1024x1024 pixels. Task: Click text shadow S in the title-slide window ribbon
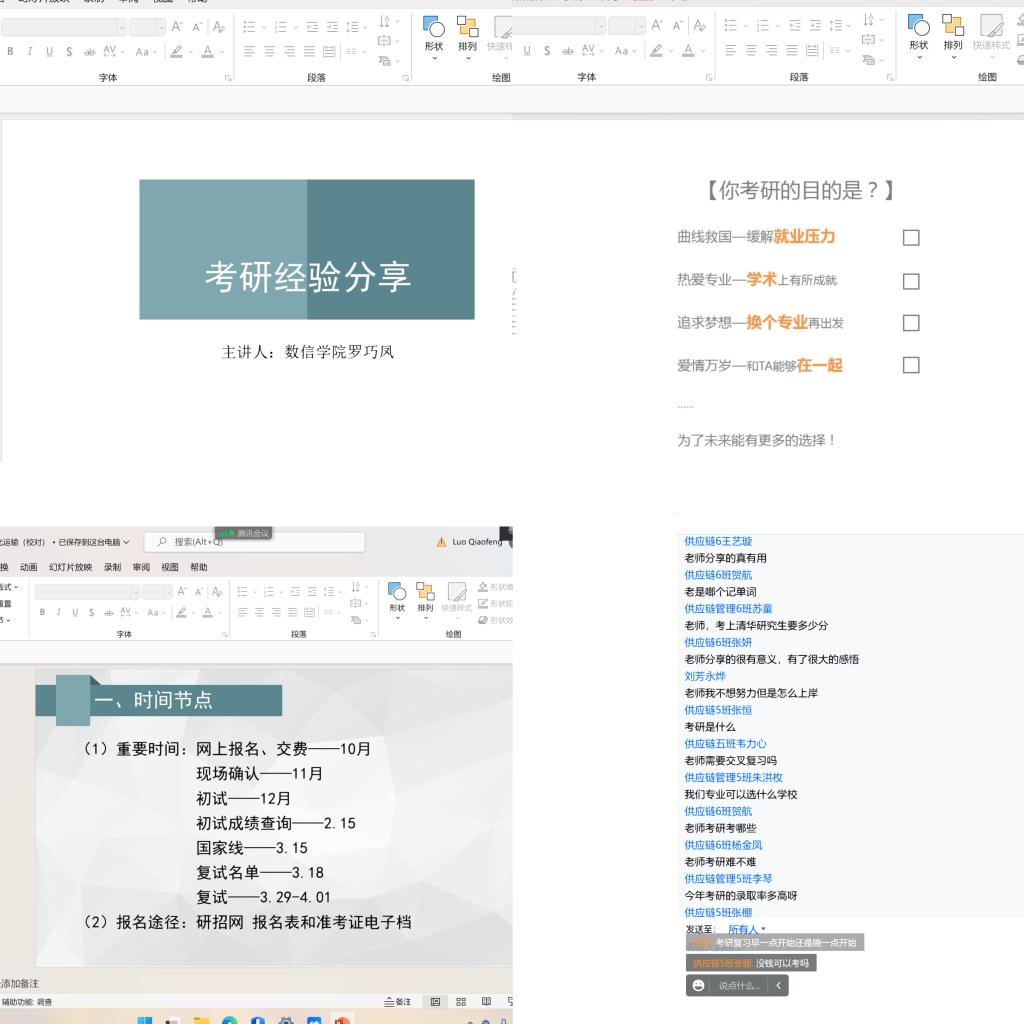pyautogui.click(x=69, y=51)
